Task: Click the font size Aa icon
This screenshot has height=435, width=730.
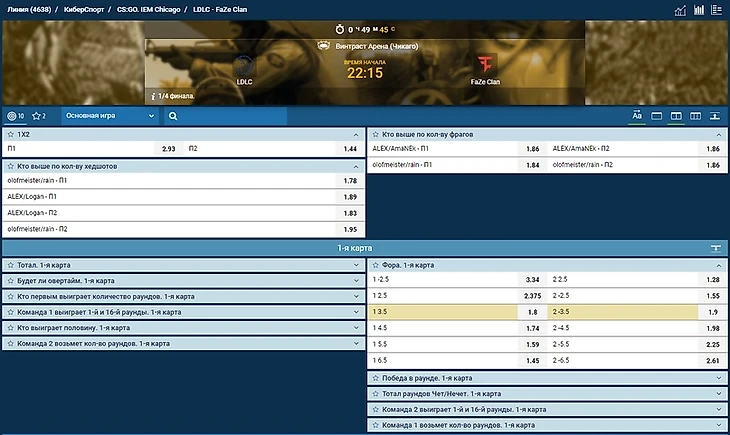Action: point(637,116)
